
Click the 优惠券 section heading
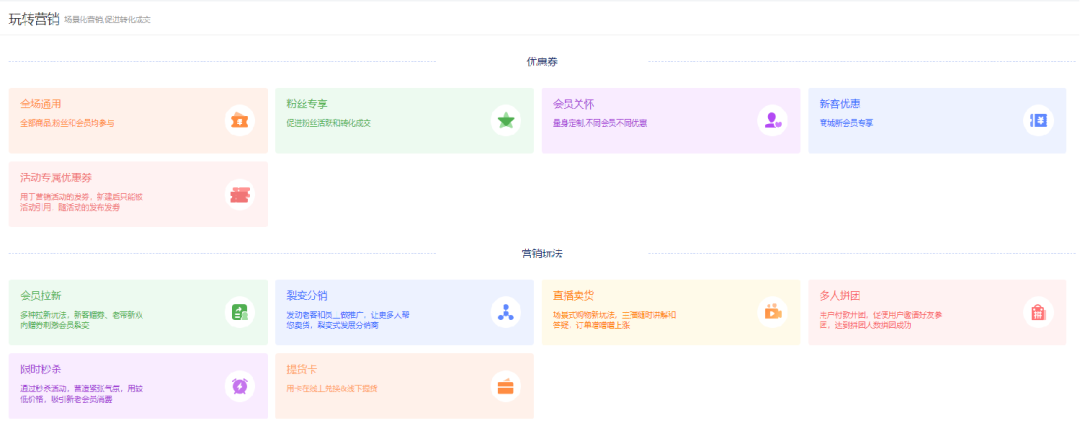(542, 61)
